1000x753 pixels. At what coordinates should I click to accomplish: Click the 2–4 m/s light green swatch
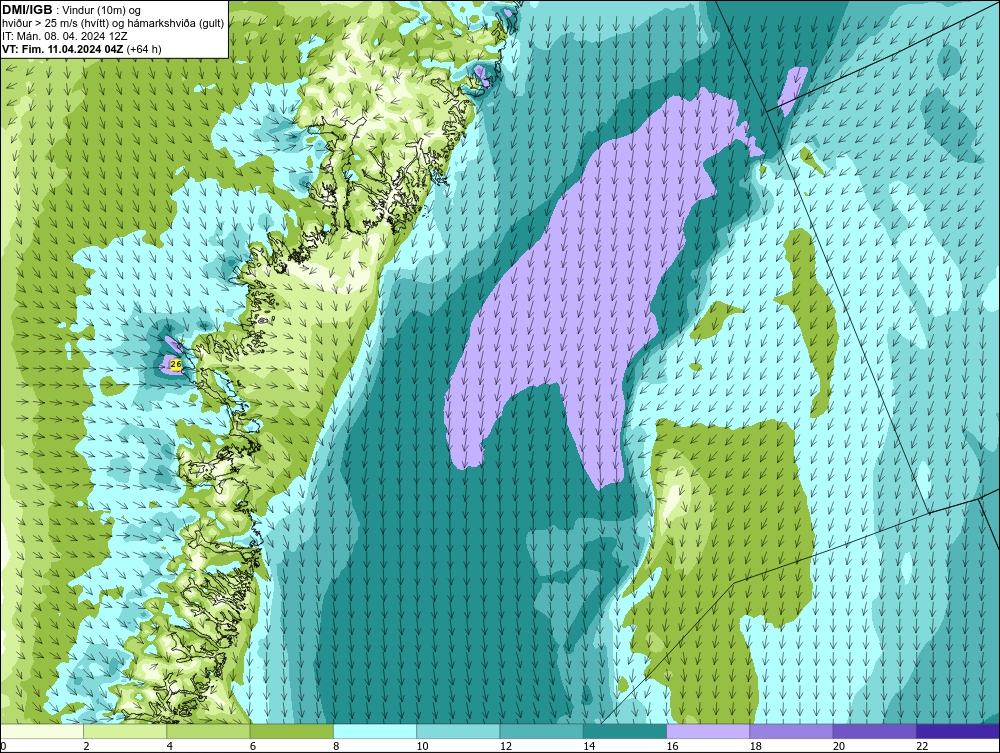pyautogui.click(x=125, y=731)
